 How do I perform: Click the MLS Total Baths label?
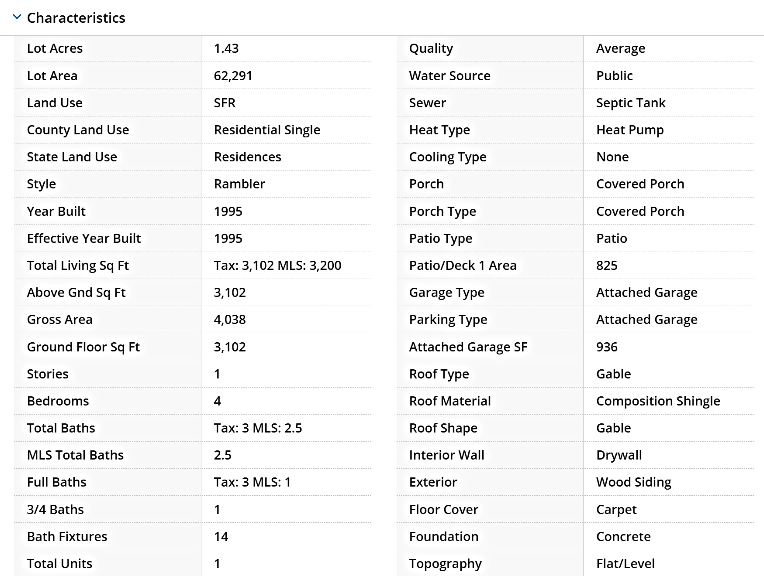(75, 455)
